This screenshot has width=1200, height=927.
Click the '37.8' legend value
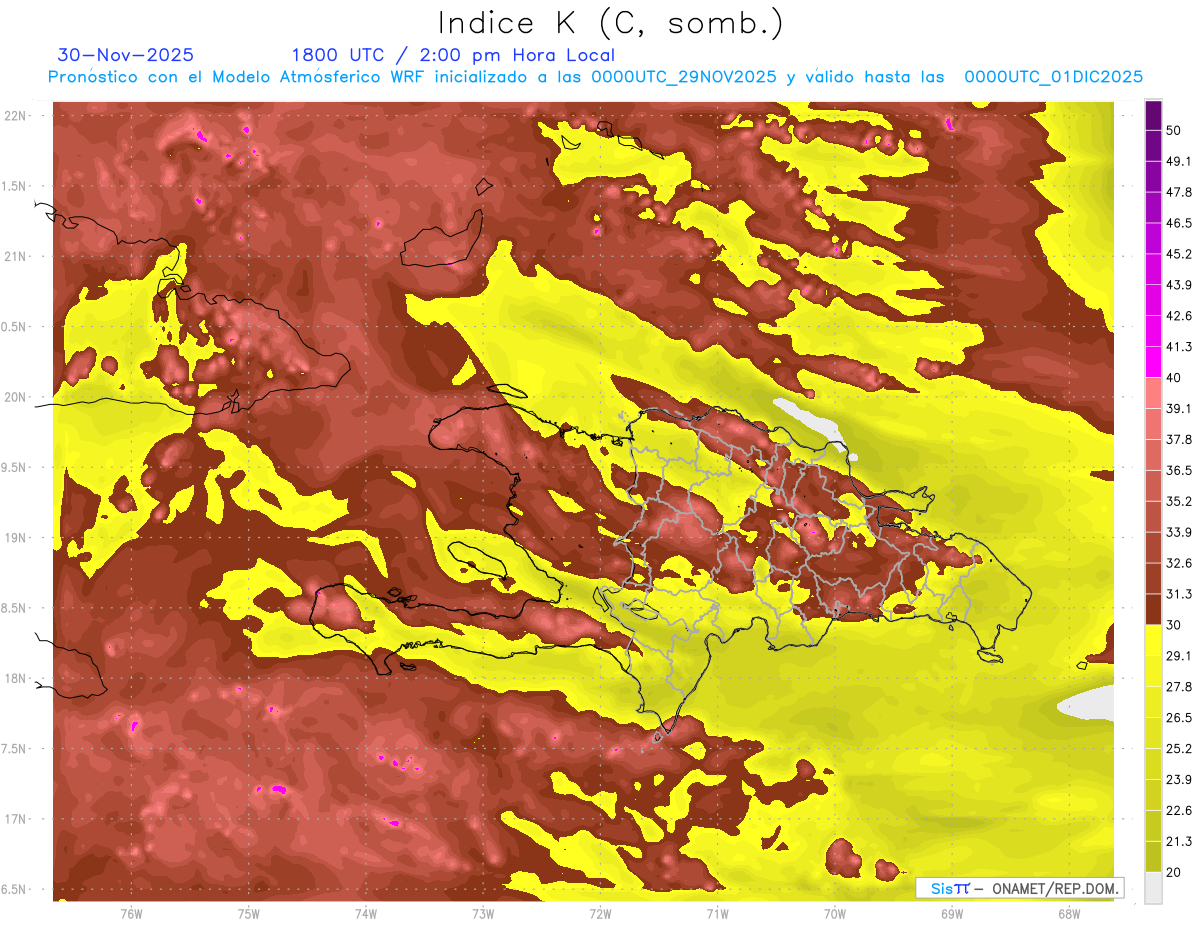coord(1179,439)
